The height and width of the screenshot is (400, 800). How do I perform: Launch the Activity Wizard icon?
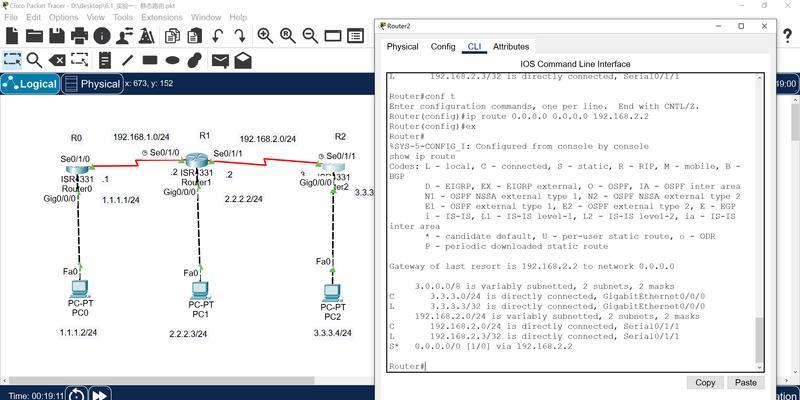(146, 36)
